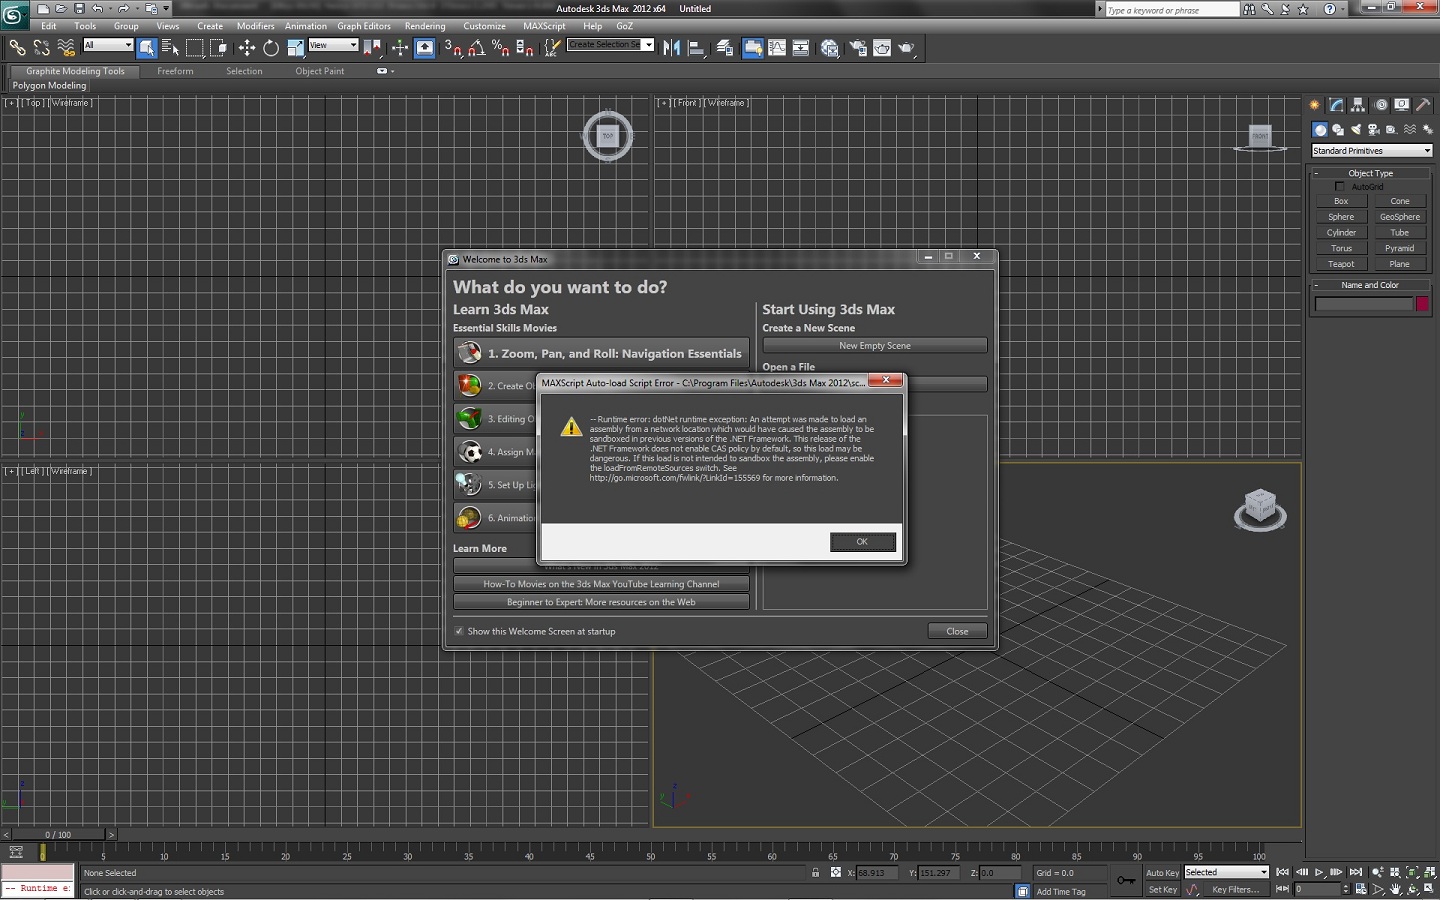Image resolution: width=1440 pixels, height=900 pixels.
Task: Toggle Absolute/Offset transform type-in mode
Action: pos(836,873)
